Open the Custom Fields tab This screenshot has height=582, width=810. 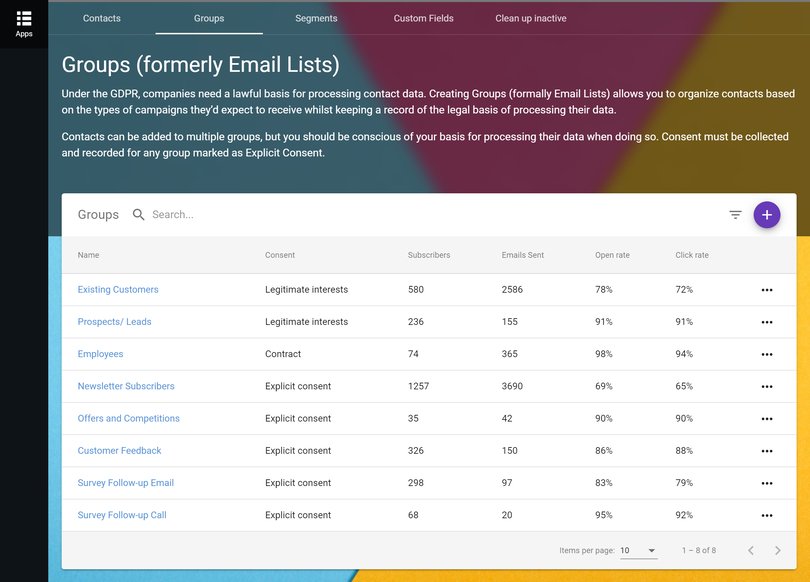(423, 18)
